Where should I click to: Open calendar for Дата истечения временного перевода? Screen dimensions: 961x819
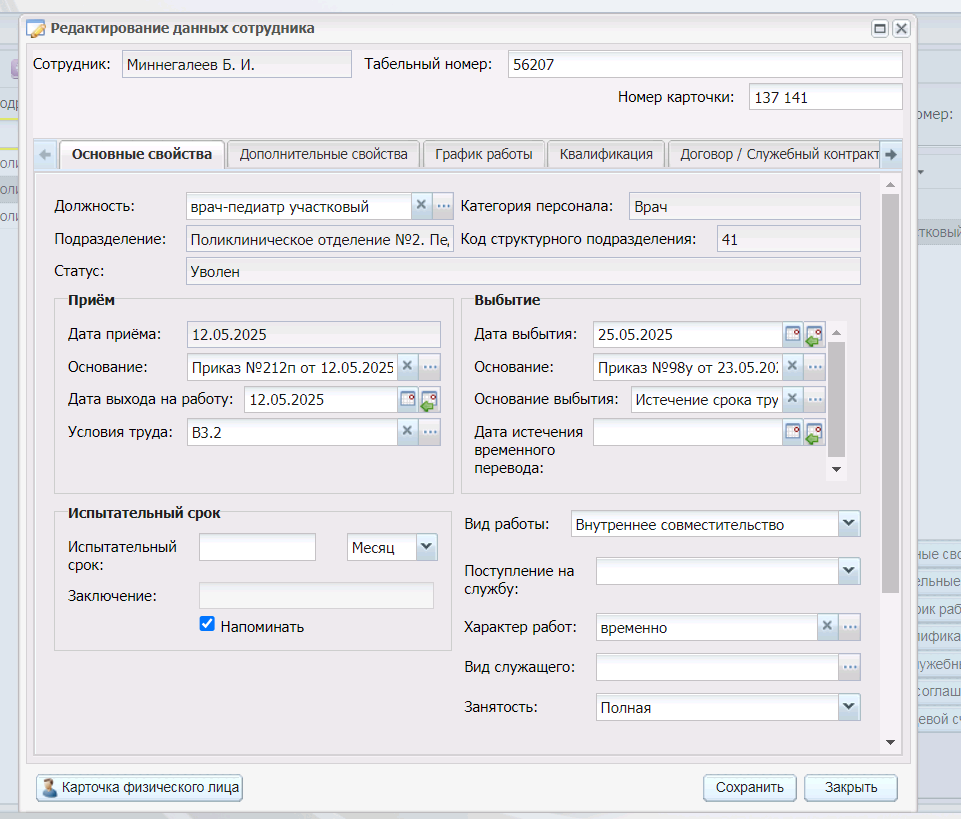tap(792, 432)
